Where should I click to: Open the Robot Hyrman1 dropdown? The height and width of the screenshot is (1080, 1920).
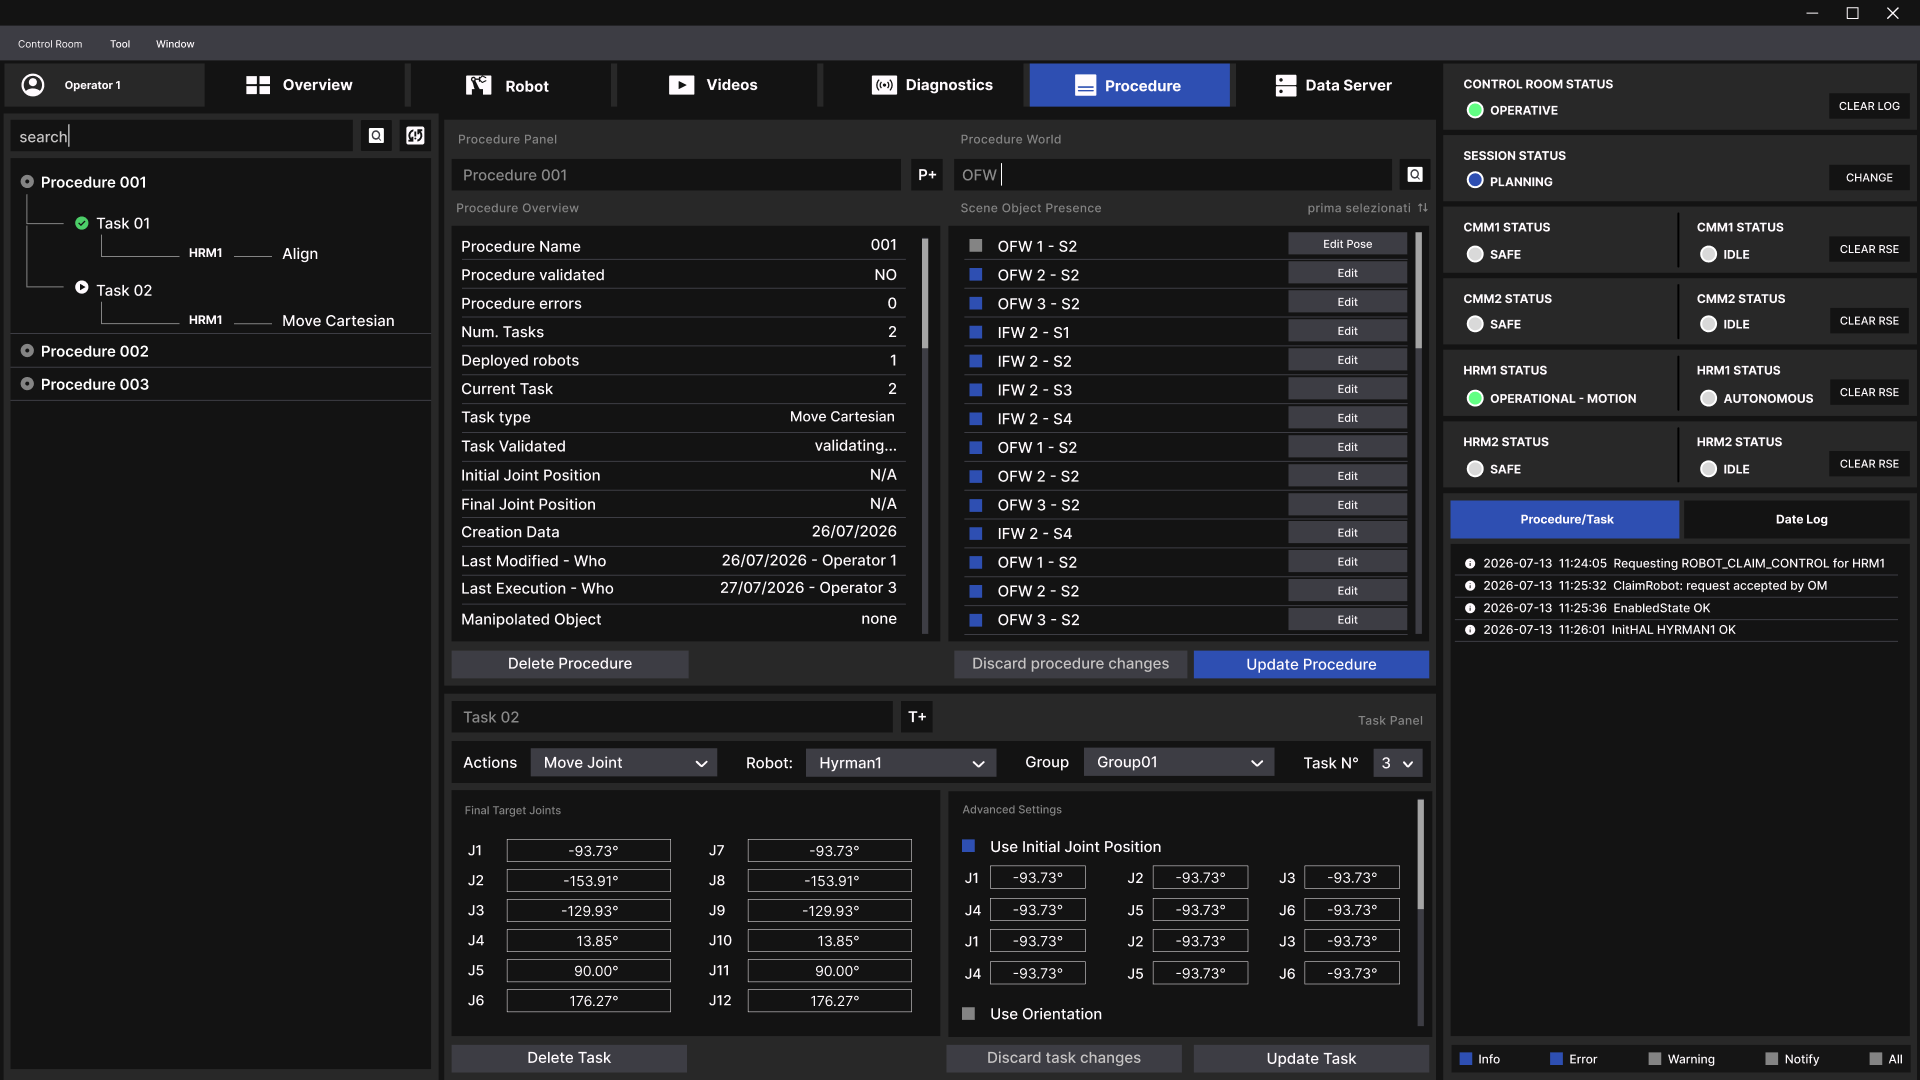[x=901, y=763]
